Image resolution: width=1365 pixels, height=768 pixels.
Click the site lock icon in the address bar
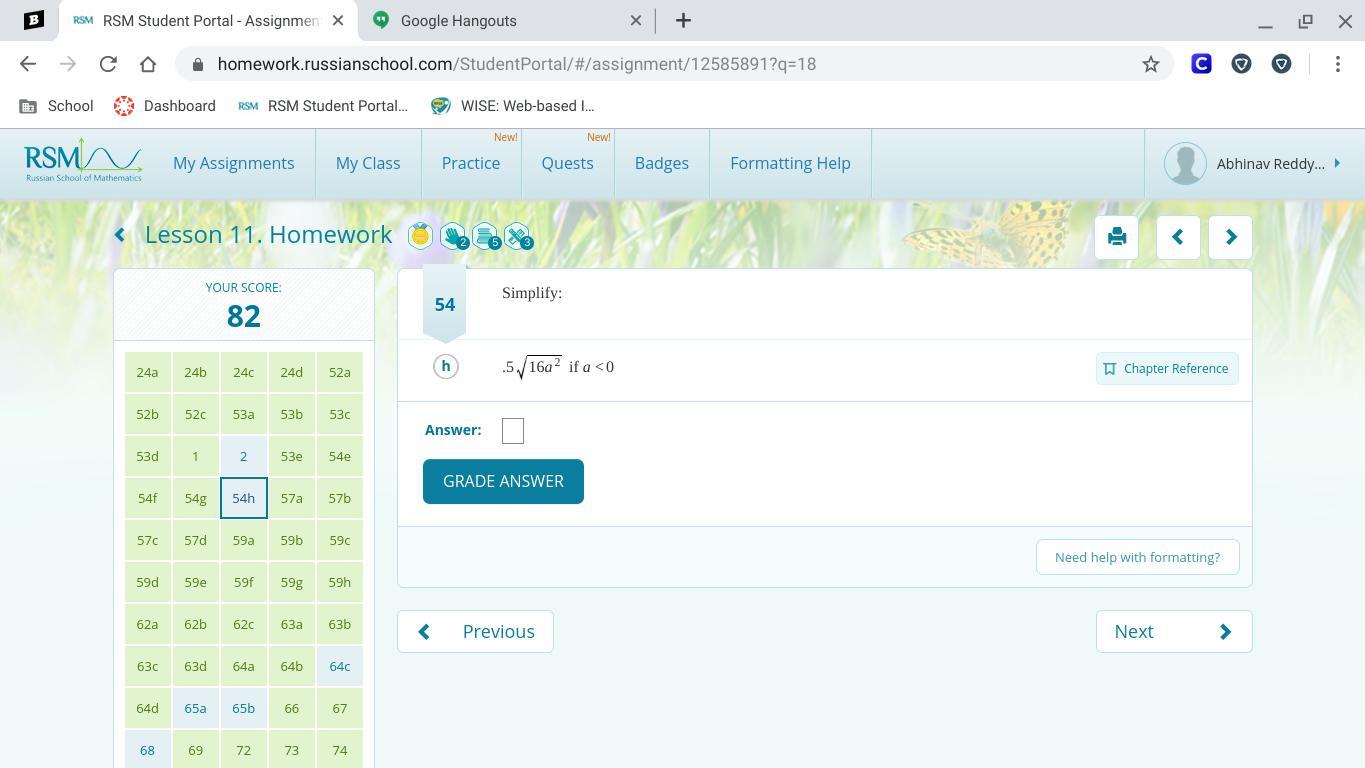198,64
